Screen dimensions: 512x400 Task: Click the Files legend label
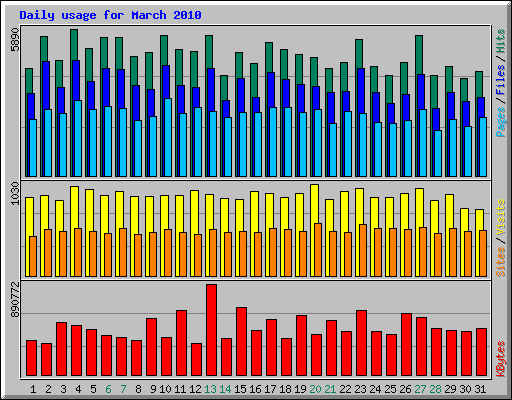[501, 80]
